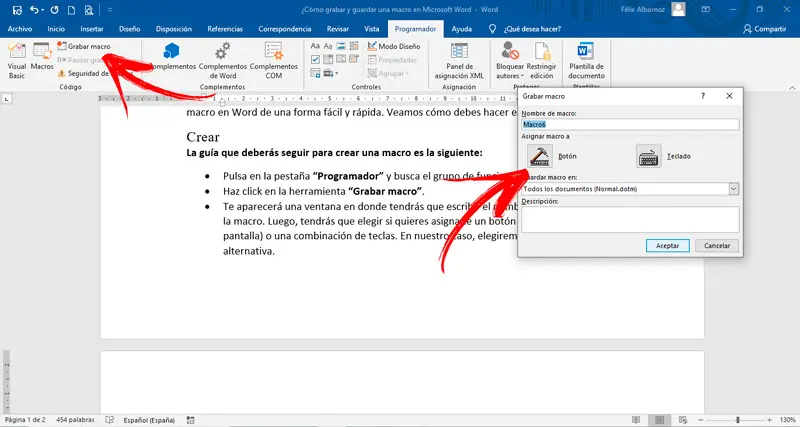Assign macro to Botón
Image resolution: width=800 pixels, height=427 pixels.
[540, 156]
